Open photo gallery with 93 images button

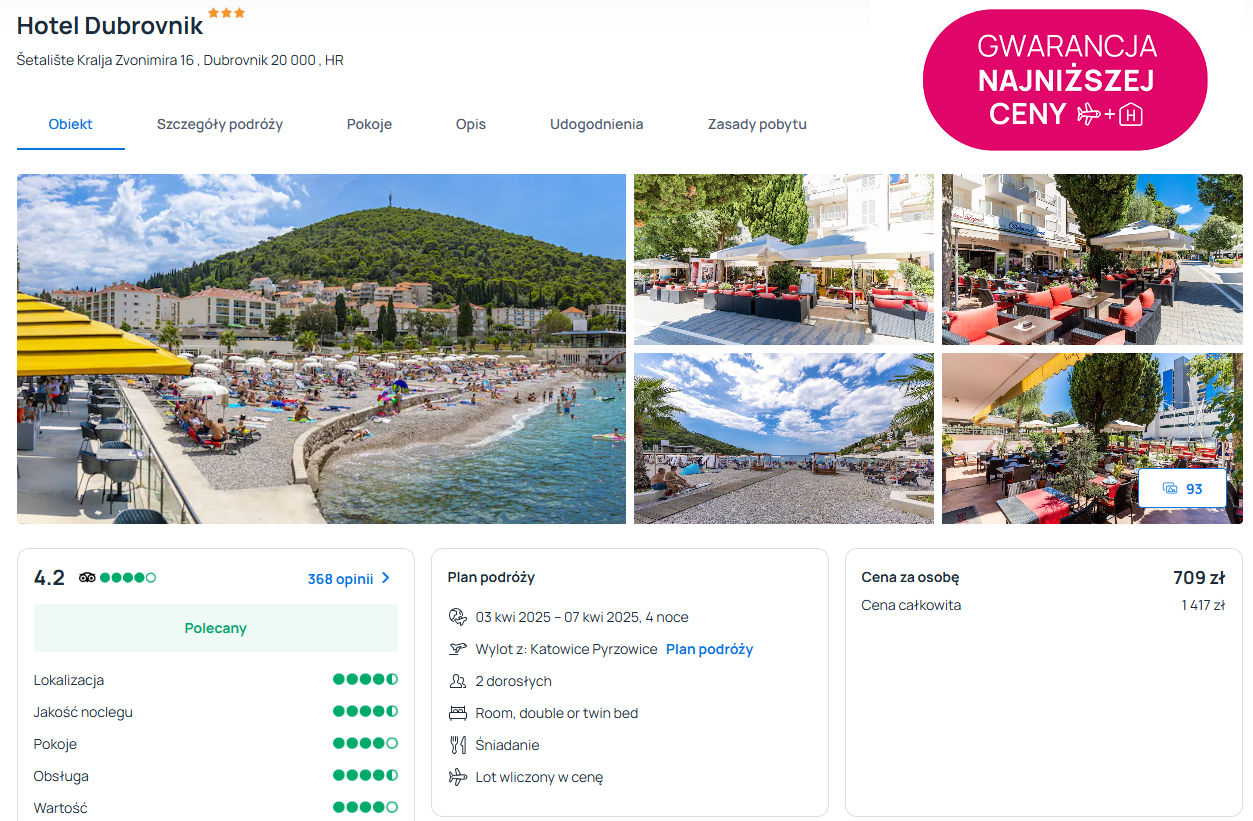pyautogui.click(x=1182, y=488)
